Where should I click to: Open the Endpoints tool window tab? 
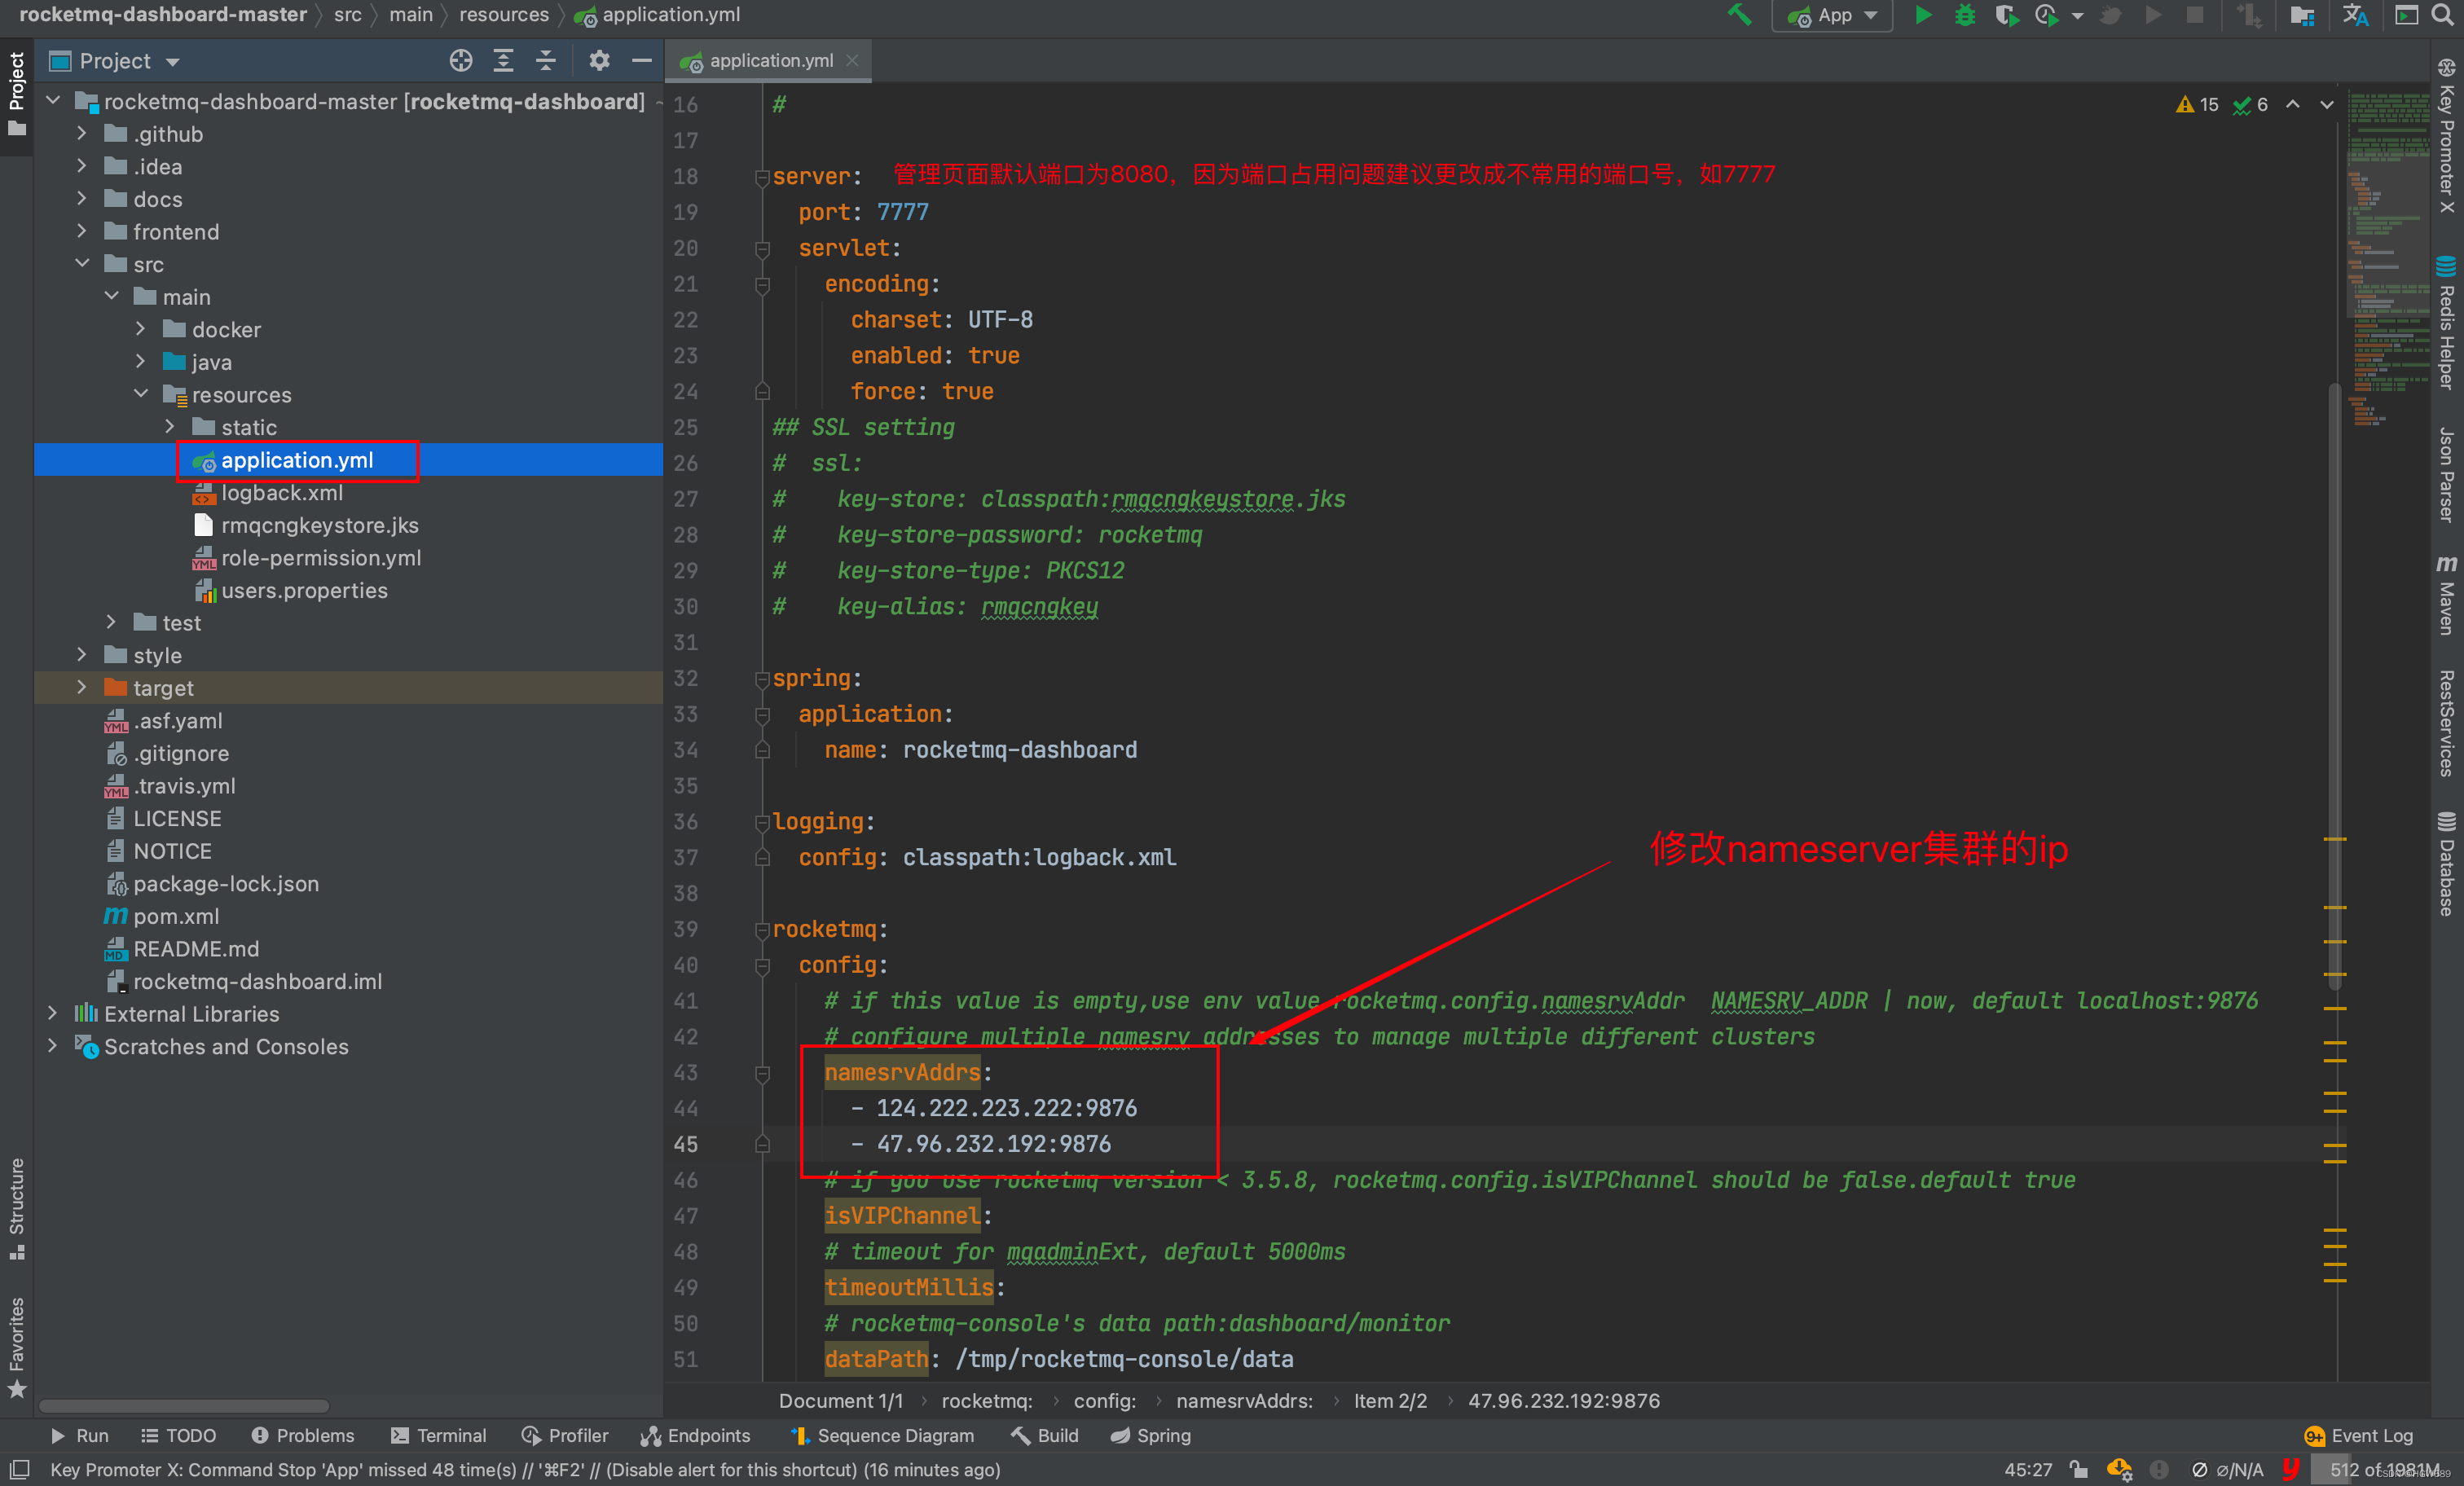coord(696,1435)
